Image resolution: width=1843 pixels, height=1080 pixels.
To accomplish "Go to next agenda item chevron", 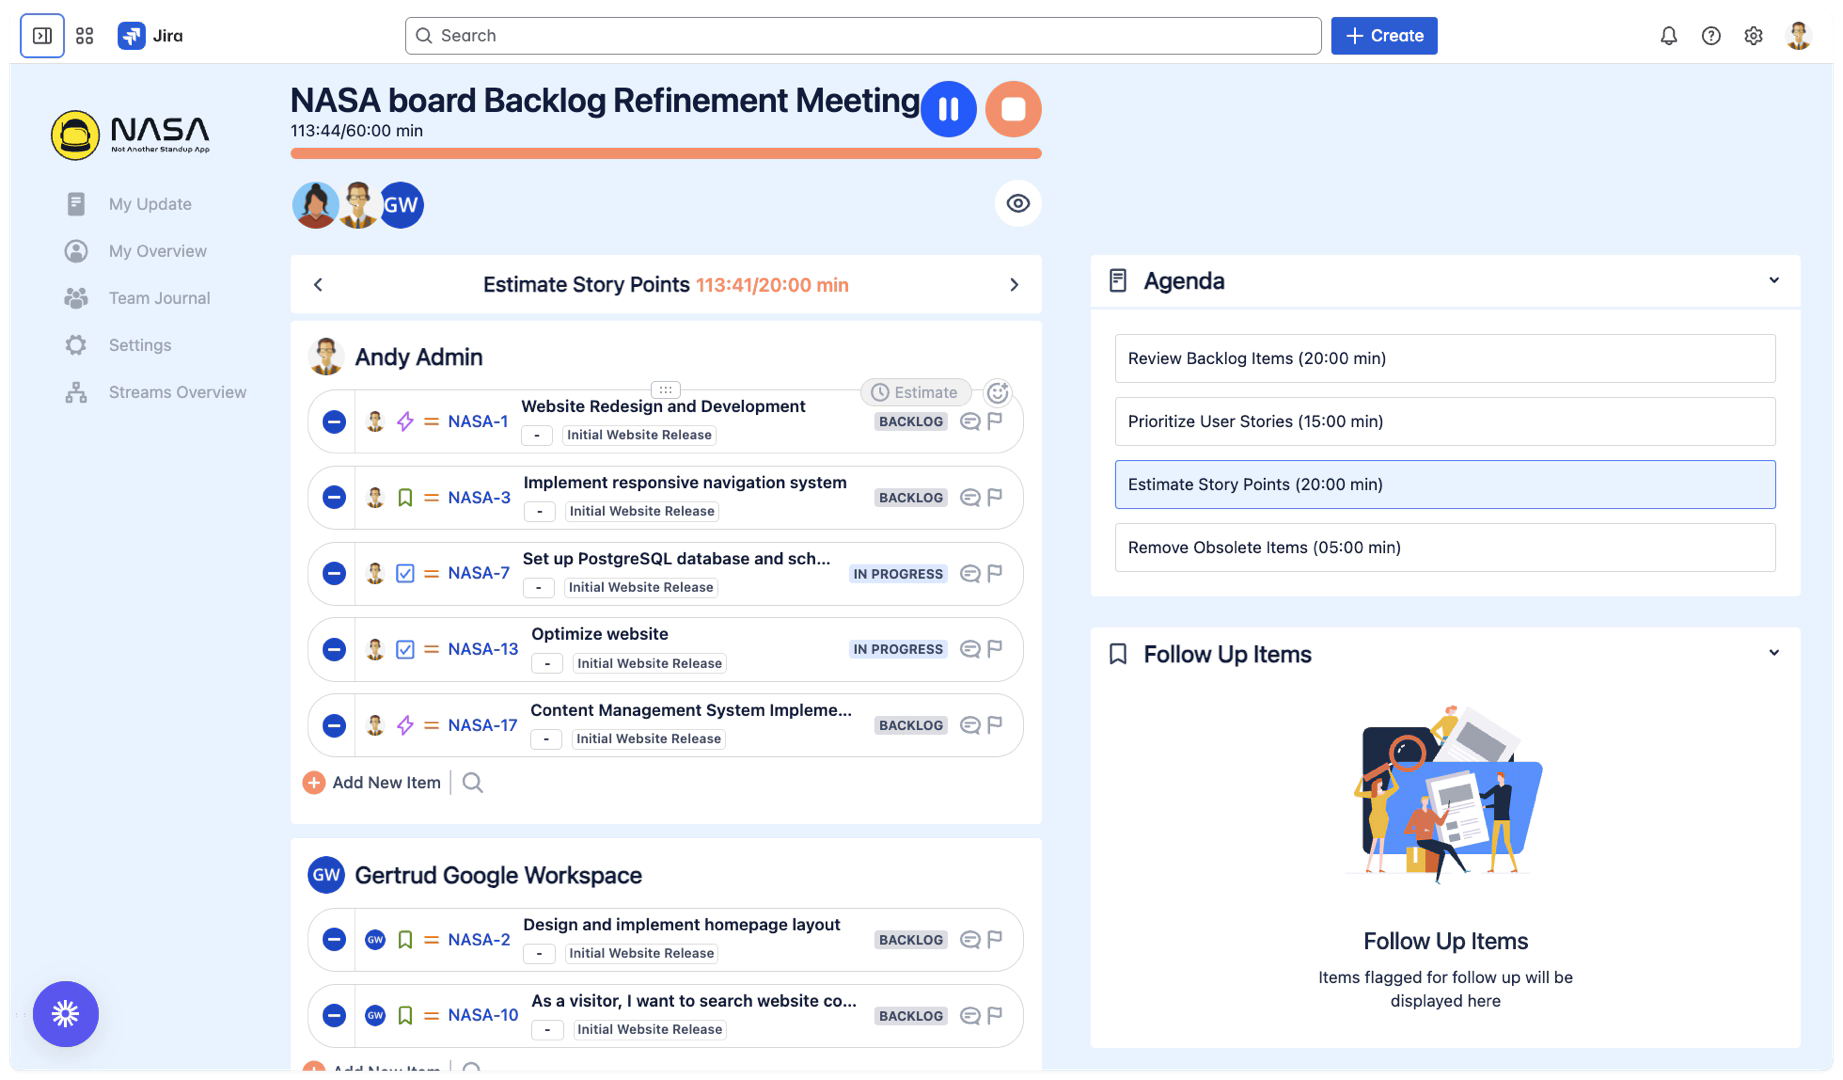I will point(1014,285).
